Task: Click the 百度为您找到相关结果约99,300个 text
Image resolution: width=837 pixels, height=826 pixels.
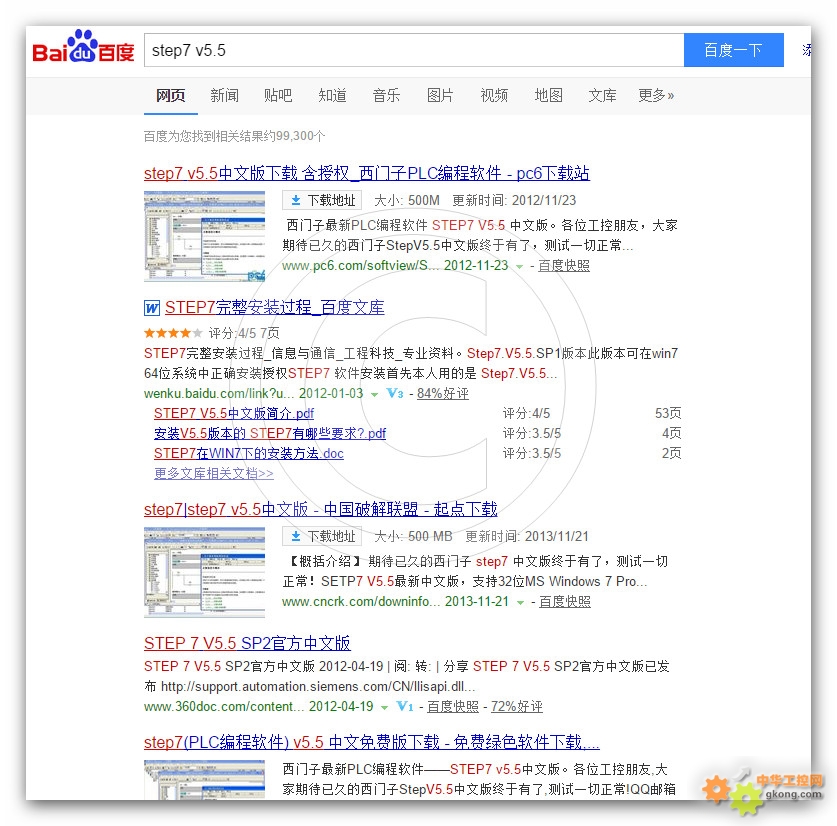Action: [234, 136]
